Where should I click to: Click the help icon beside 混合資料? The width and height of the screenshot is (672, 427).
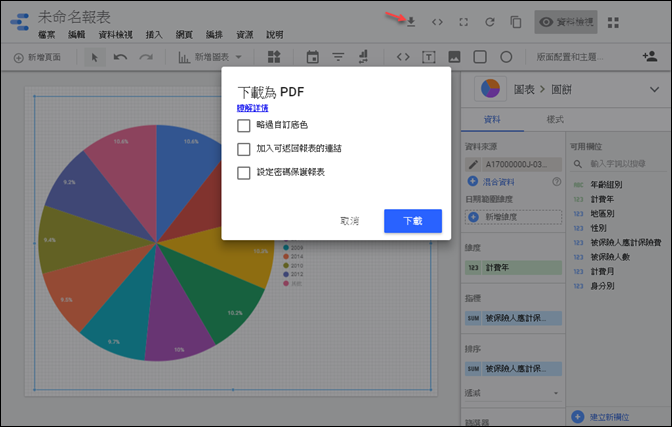[x=557, y=182]
